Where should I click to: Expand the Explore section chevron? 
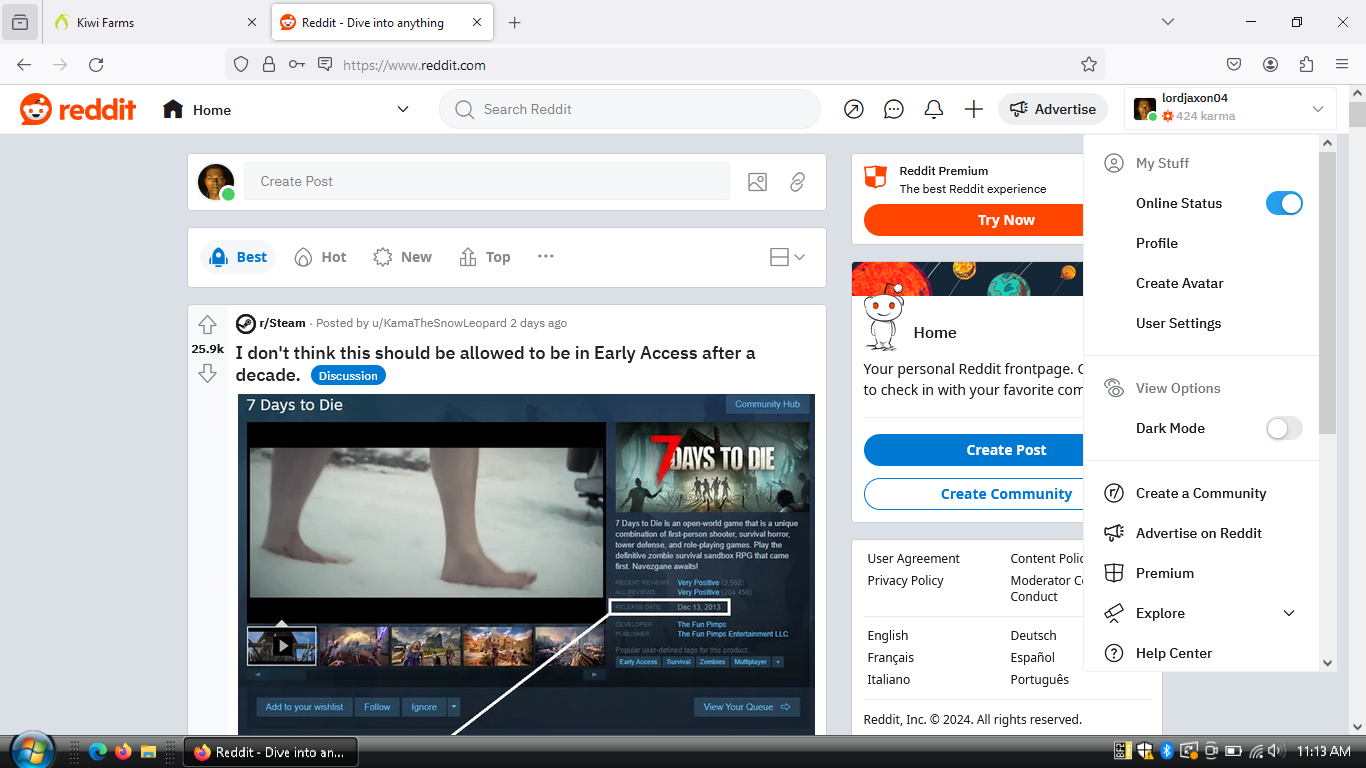pos(1289,613)
